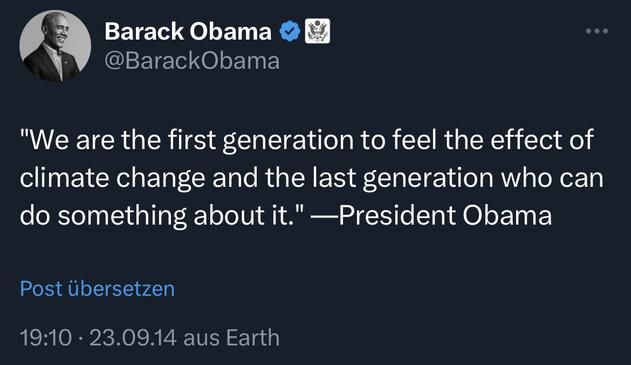Click the 19:10 timestamp
Screen dimensions: 631x365
tap(46, 337)
